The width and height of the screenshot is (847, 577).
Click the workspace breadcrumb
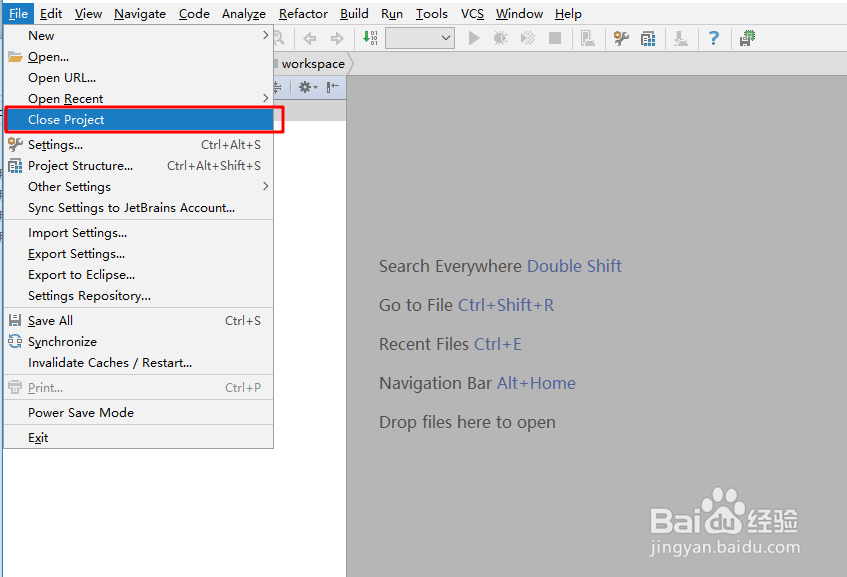click(x=313, y=64)
